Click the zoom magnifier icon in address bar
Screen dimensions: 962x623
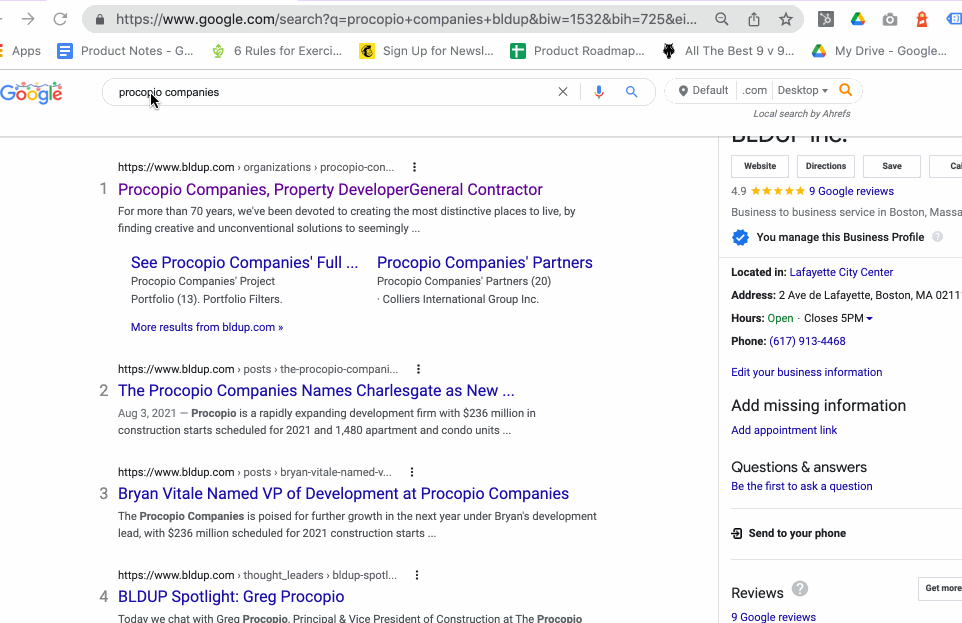[x=722, y=19]
